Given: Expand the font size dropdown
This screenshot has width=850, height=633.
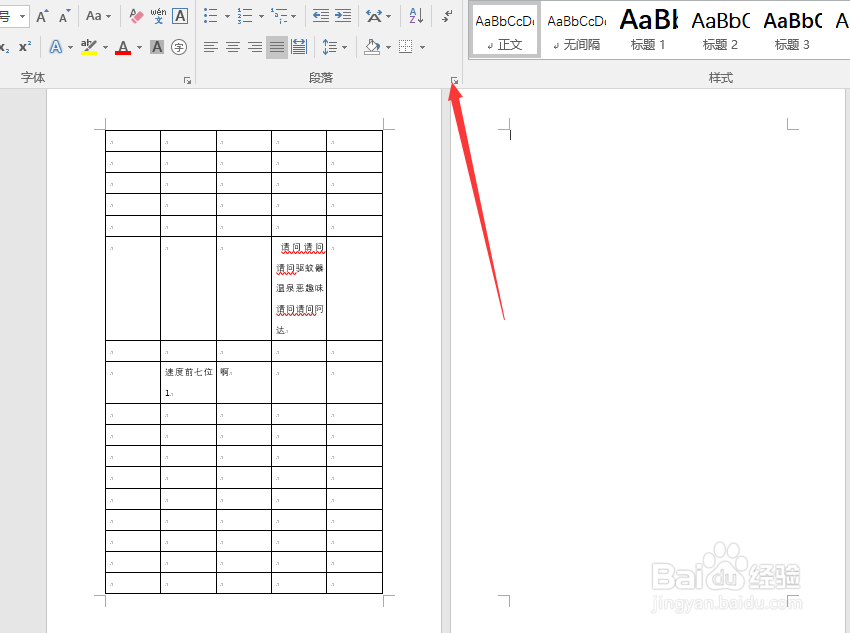Looking at the screenshot, I should [22, 17].
